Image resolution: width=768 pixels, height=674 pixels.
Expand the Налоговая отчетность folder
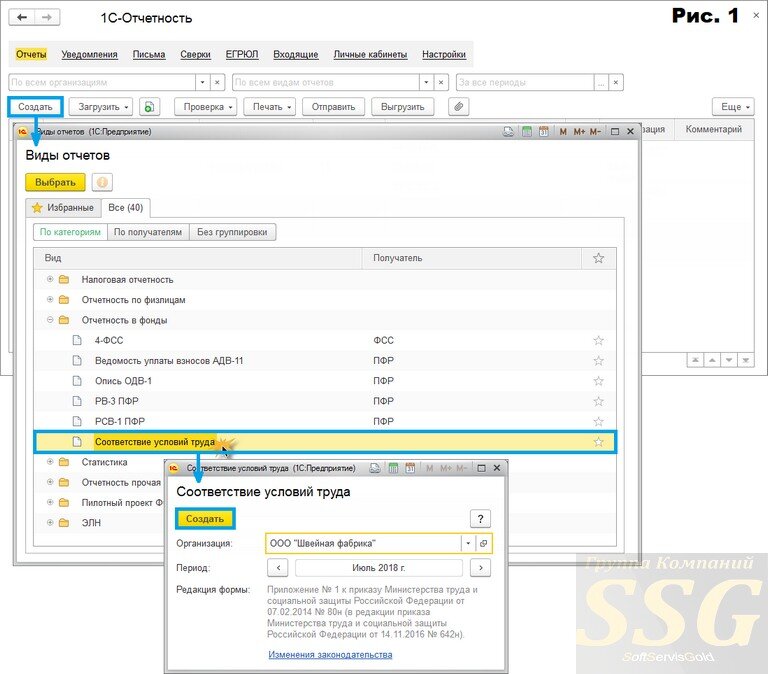(x=50, y=279)
